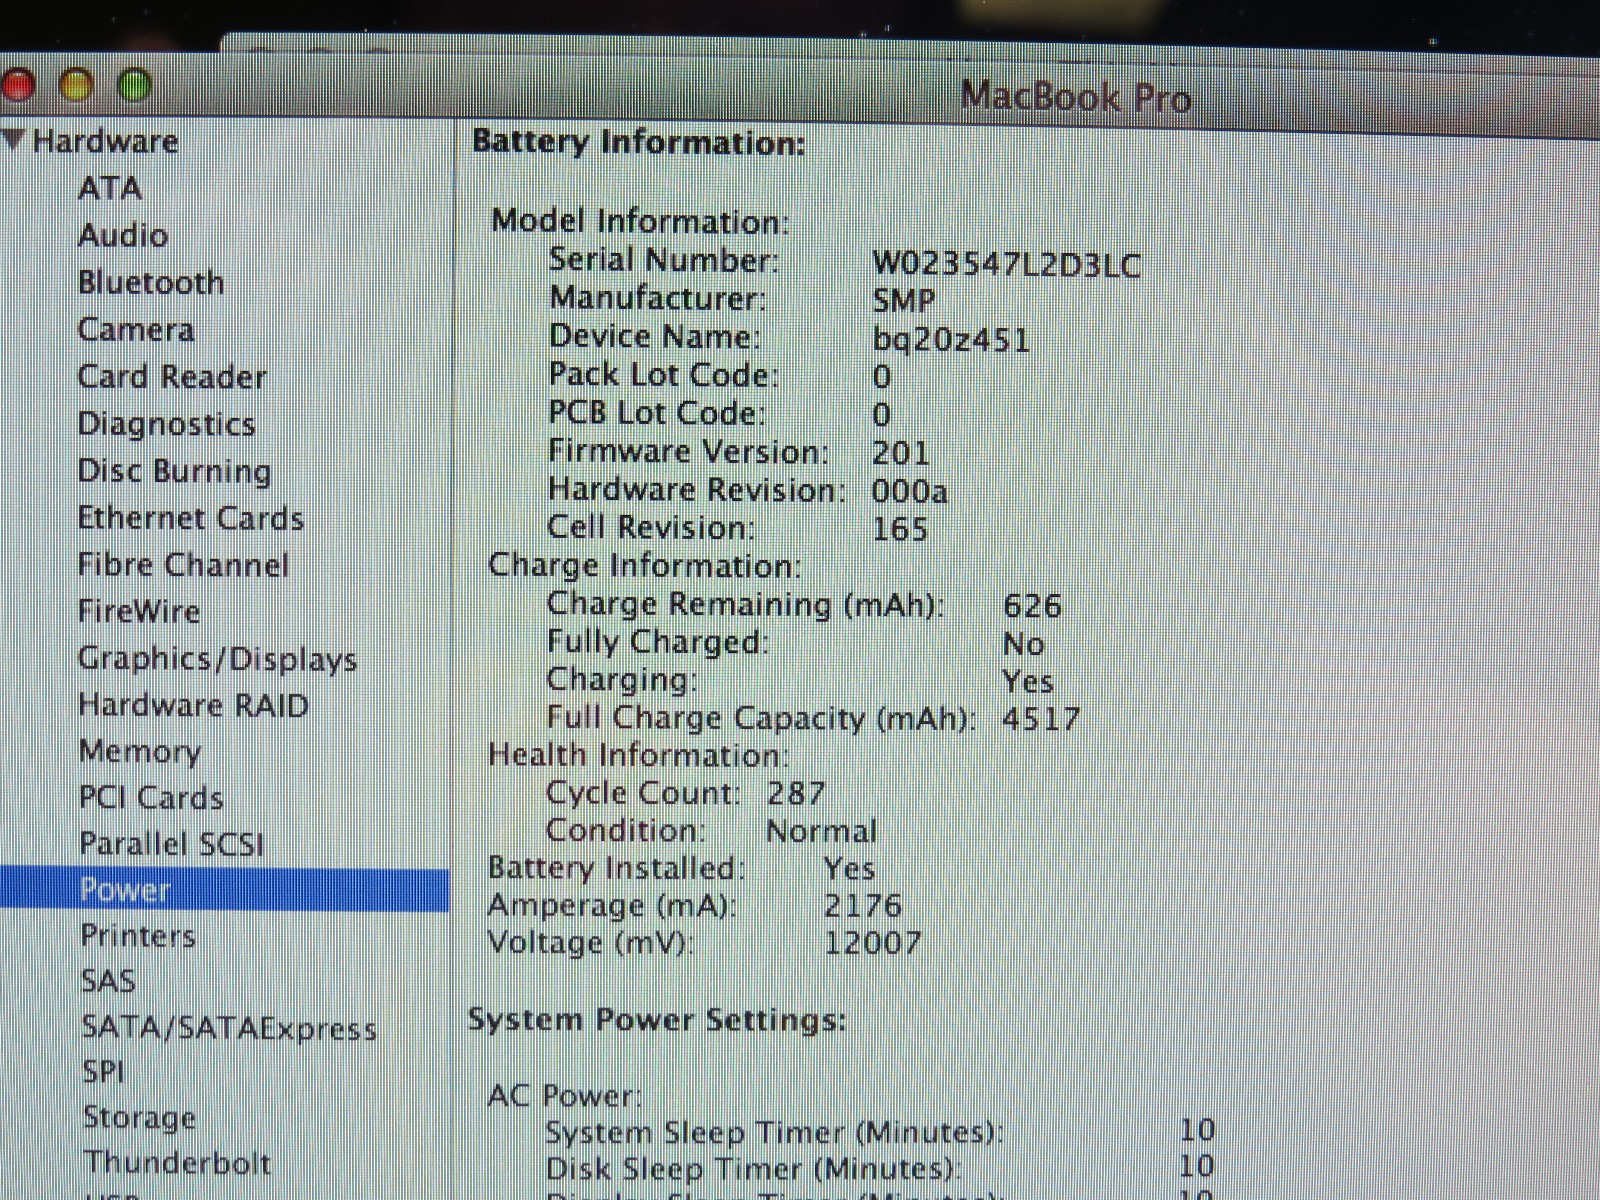The image size is (1600, 1200).
Task: Select Disc Burning entry
Action: pos(175,471)
